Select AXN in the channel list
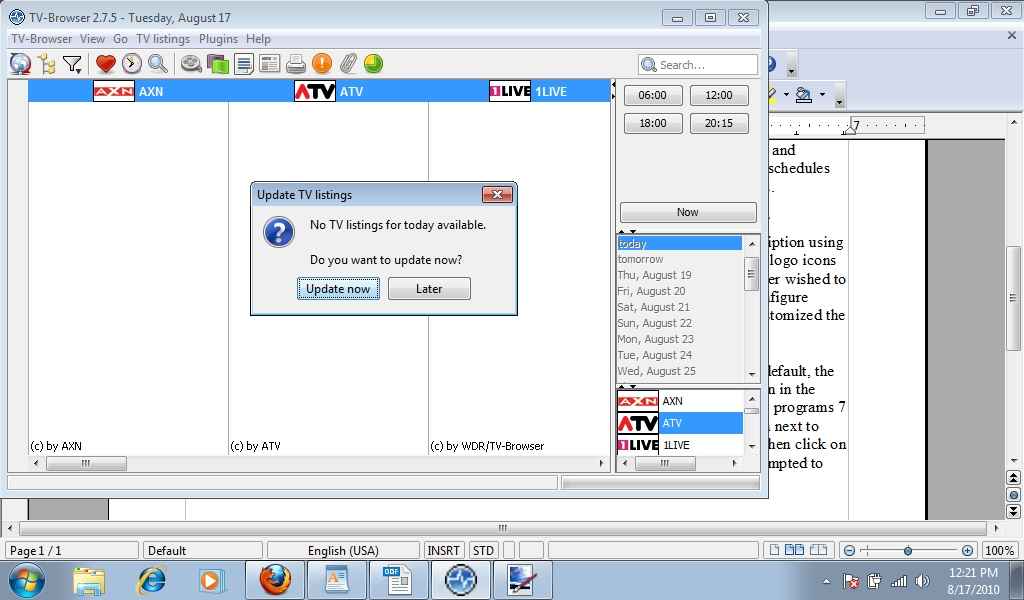Image resolution: width=1024 pixels, height=600 pixels. click(672, 401)
